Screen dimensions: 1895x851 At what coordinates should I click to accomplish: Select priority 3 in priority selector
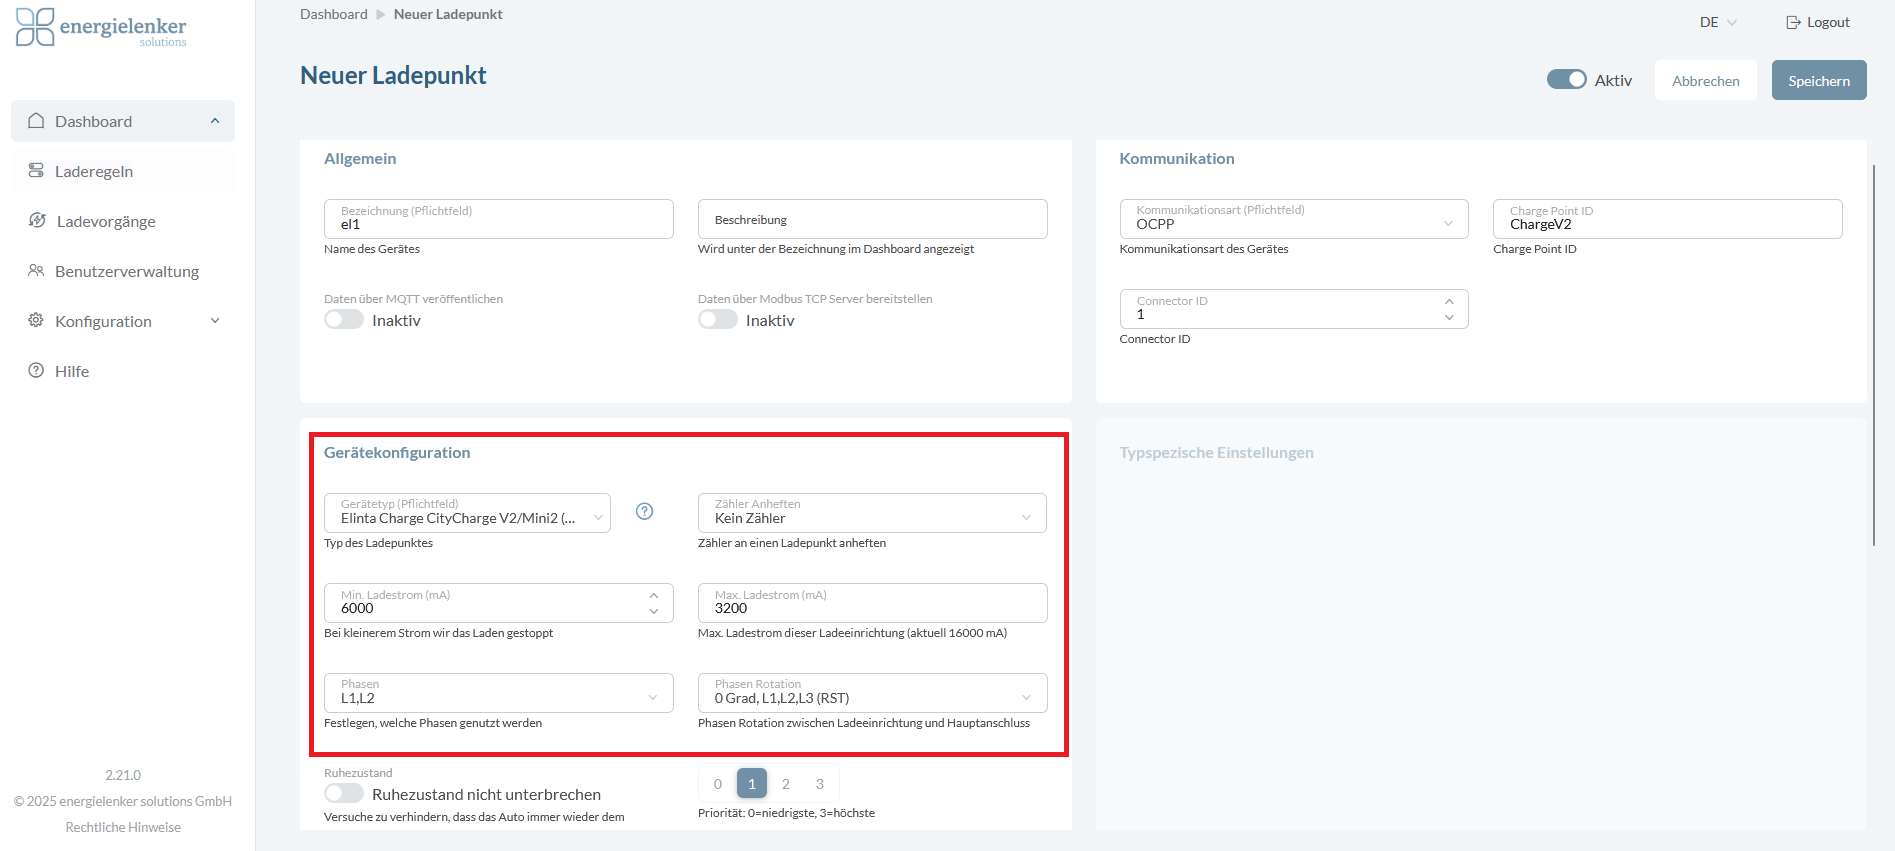click(x=820, y=784)
